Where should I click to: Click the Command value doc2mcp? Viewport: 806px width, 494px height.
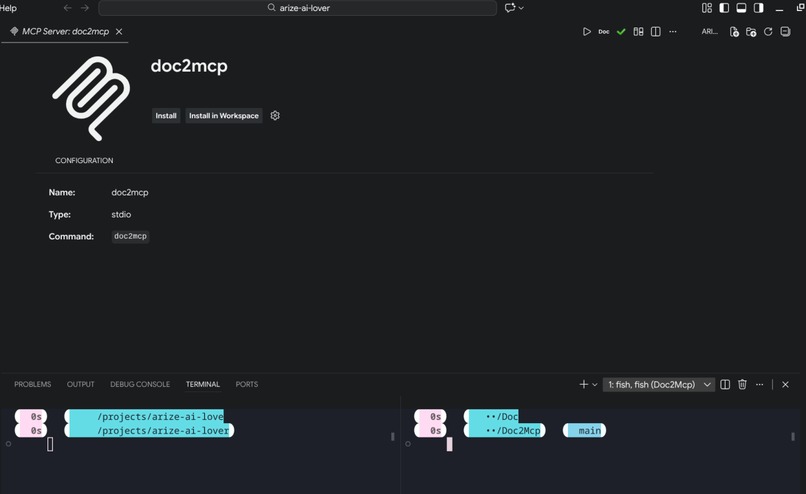(130, 236)
